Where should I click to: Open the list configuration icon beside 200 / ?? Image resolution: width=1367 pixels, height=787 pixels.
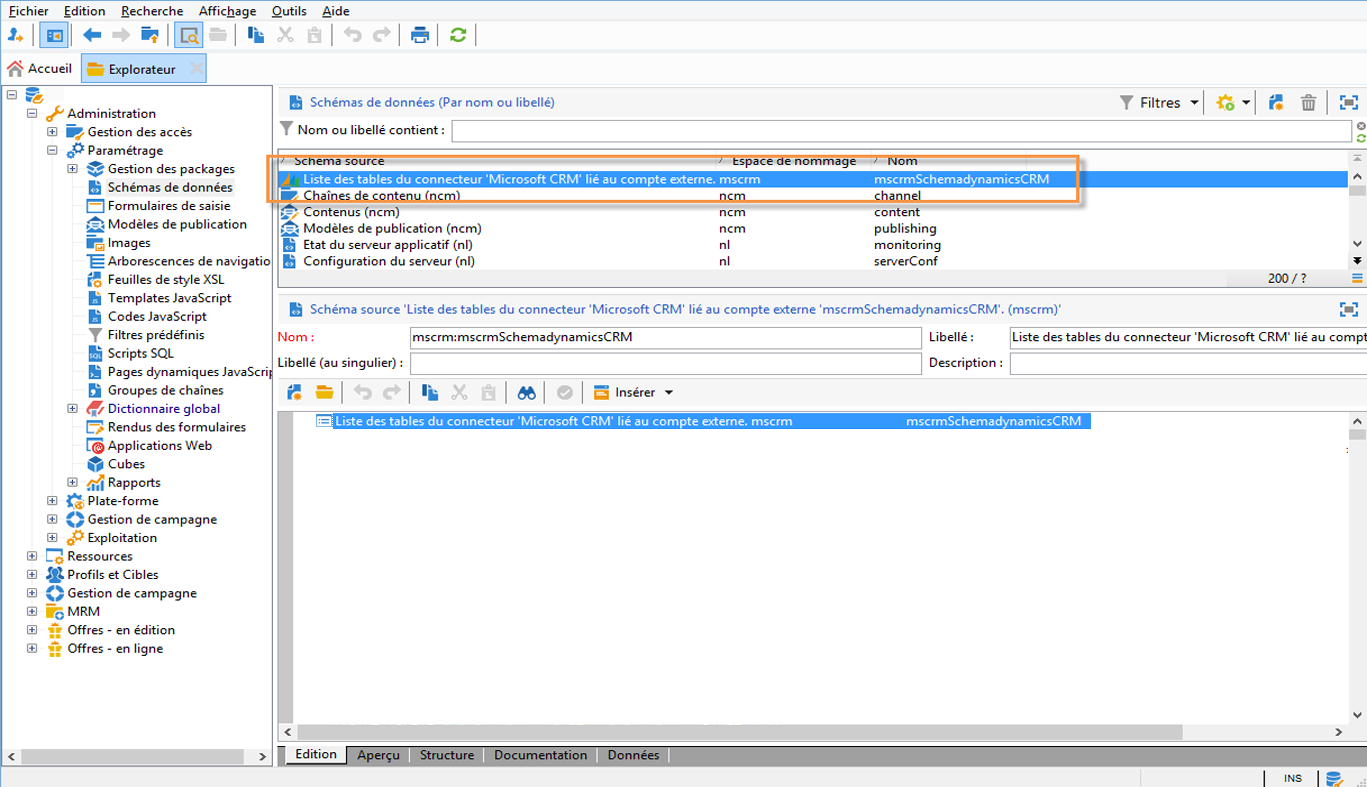(1357, 278)
